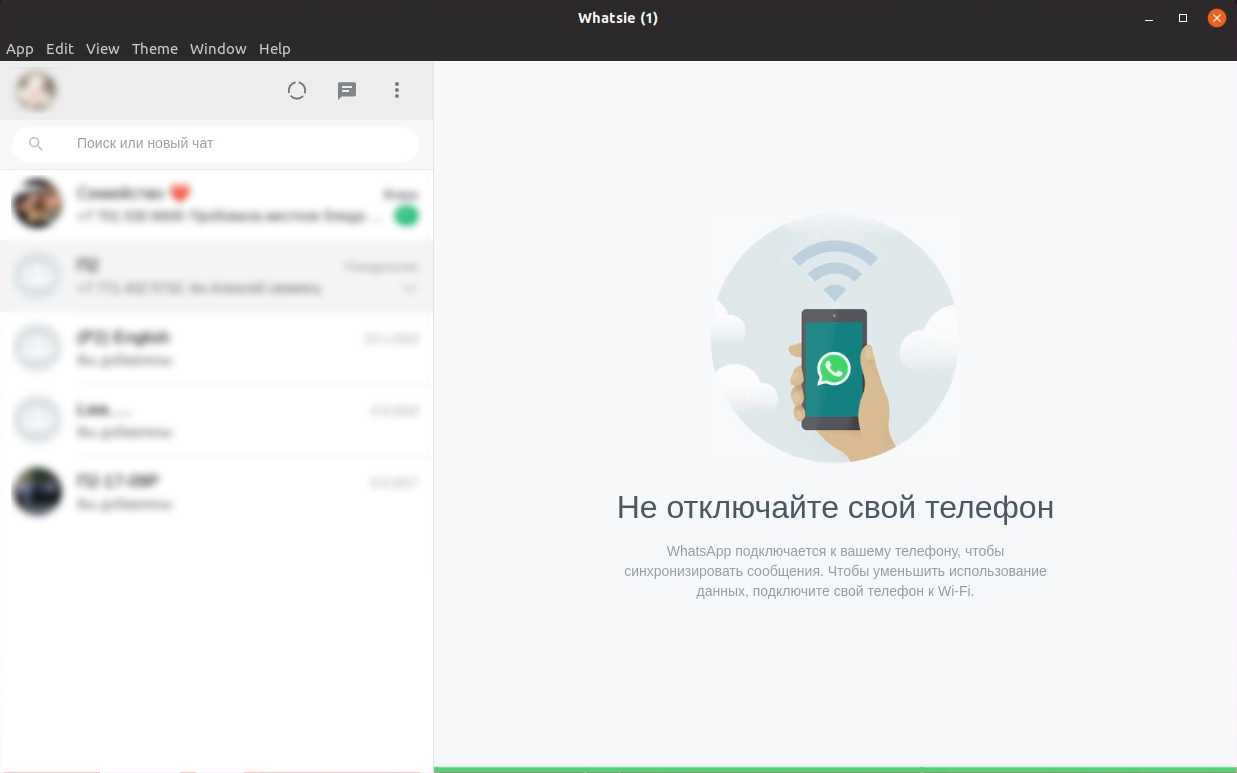1237x773 pixels.
Task: Open the chat with the red heart emoji
Action: (216, 205)
